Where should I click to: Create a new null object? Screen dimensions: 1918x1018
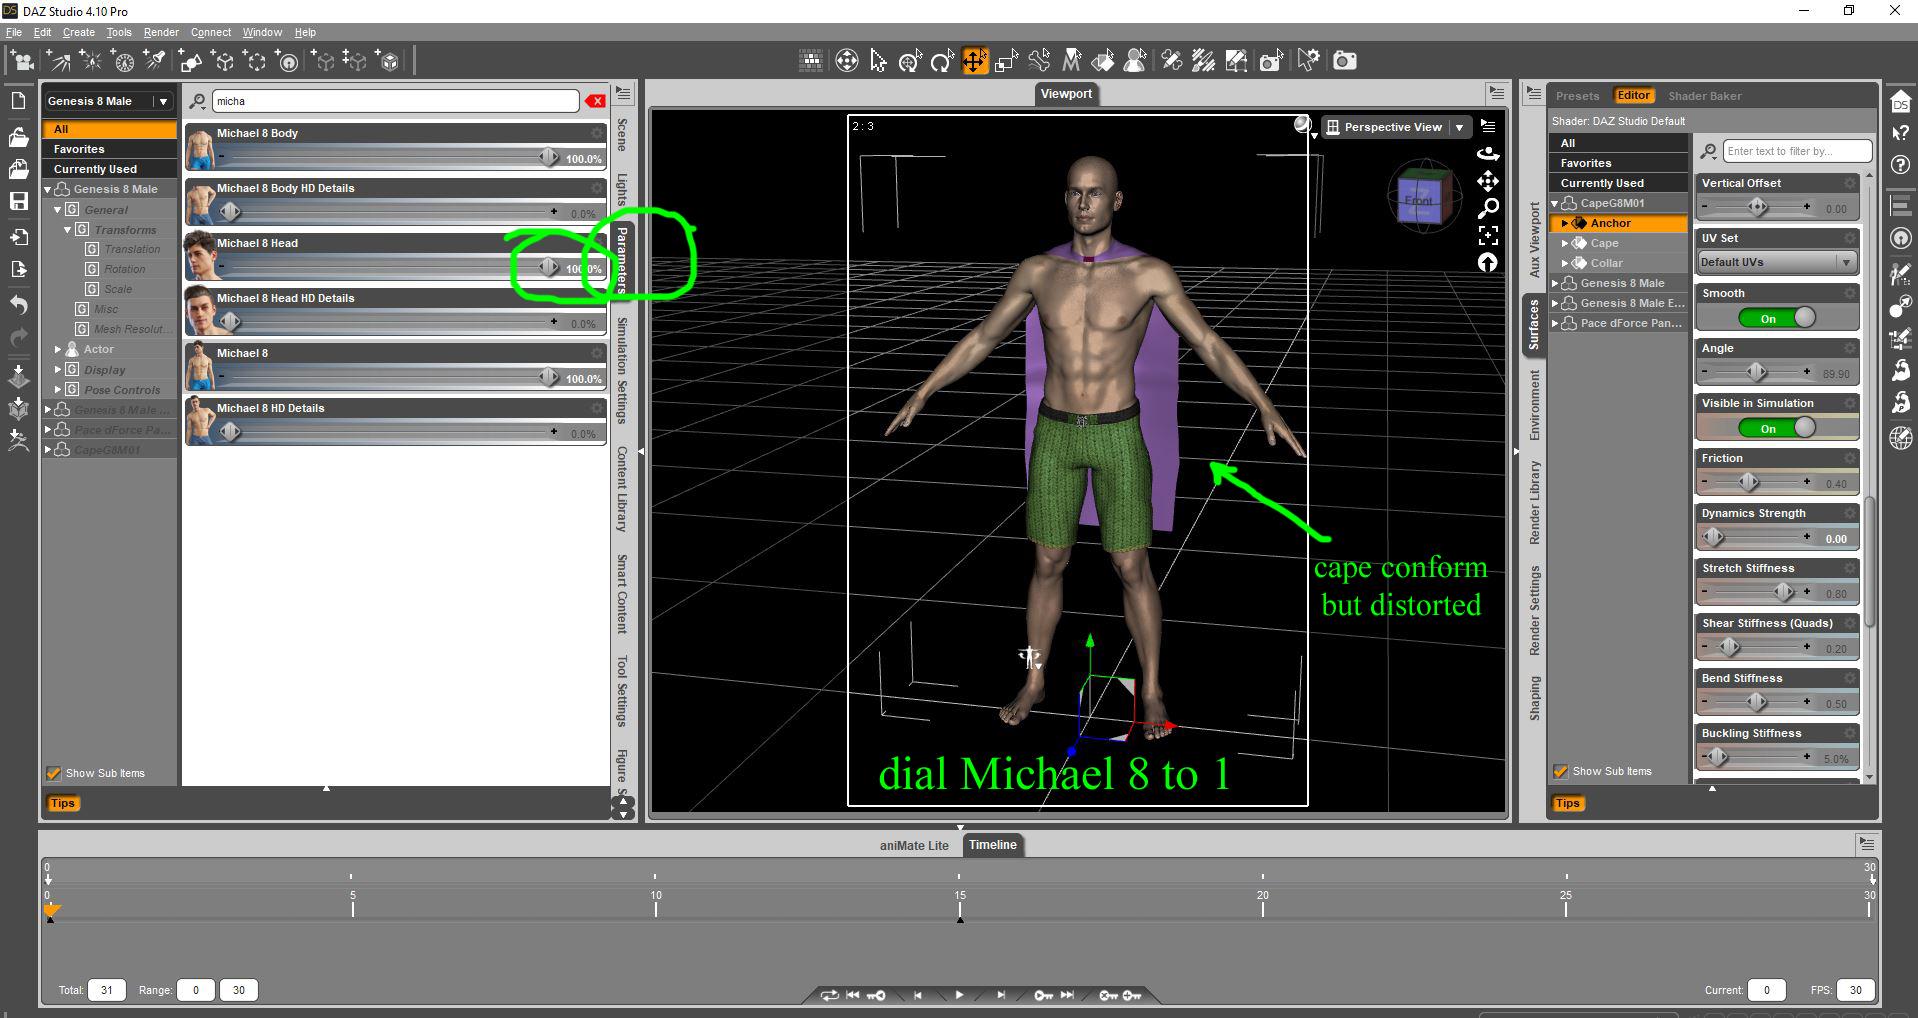pos(223,61)
